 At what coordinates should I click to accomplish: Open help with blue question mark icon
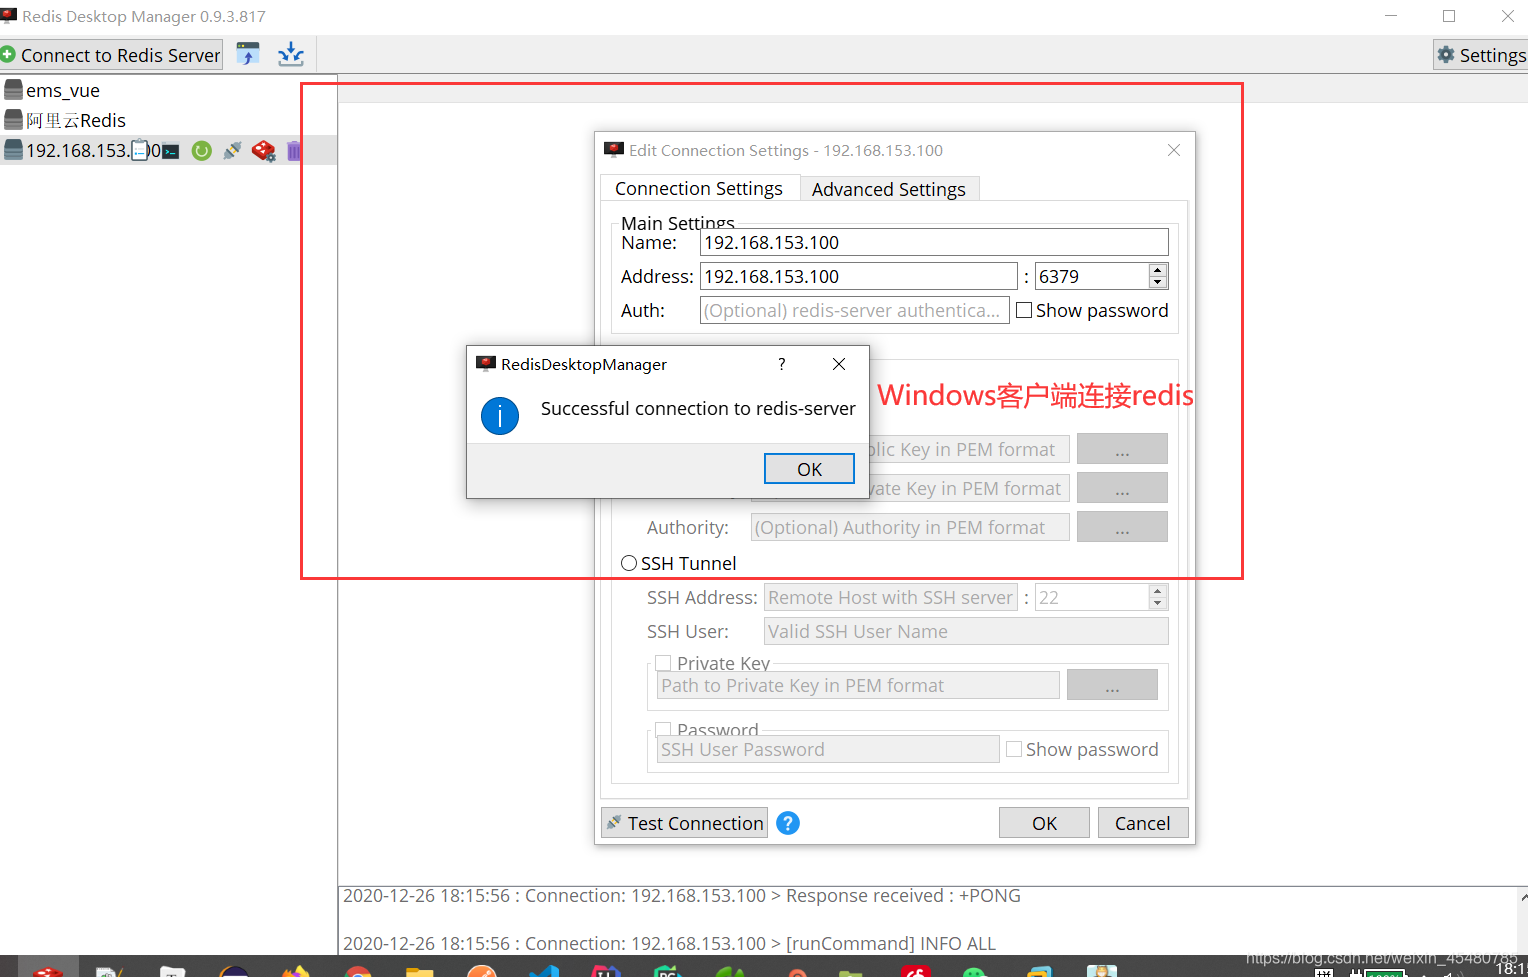click(788, 823)
